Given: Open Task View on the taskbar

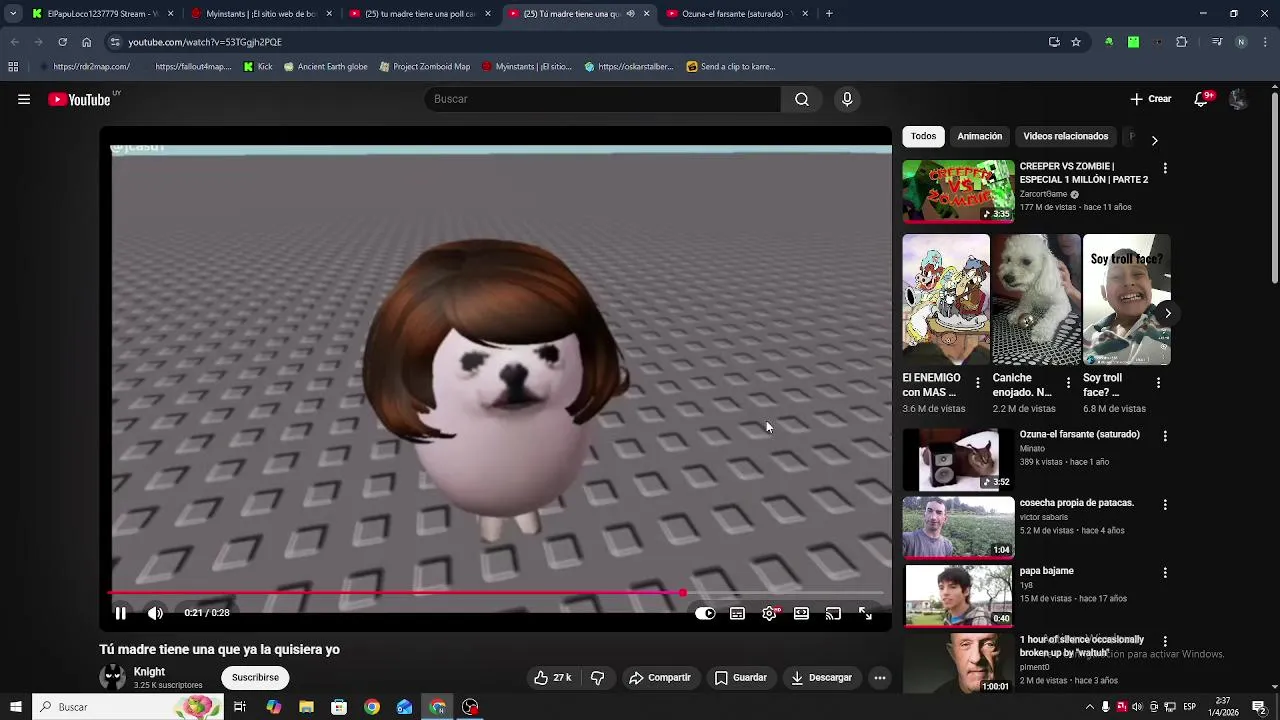Looking at the screenshot, I should [240, 707].
